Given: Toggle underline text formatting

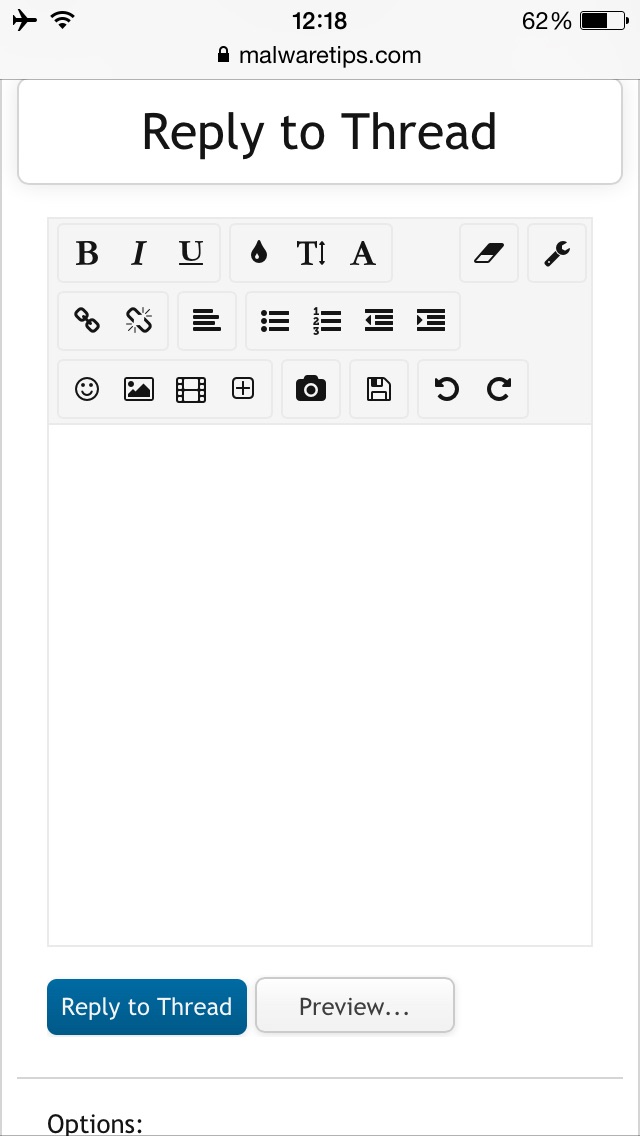Looking at the screenshot, I should [x=191, y=253].
